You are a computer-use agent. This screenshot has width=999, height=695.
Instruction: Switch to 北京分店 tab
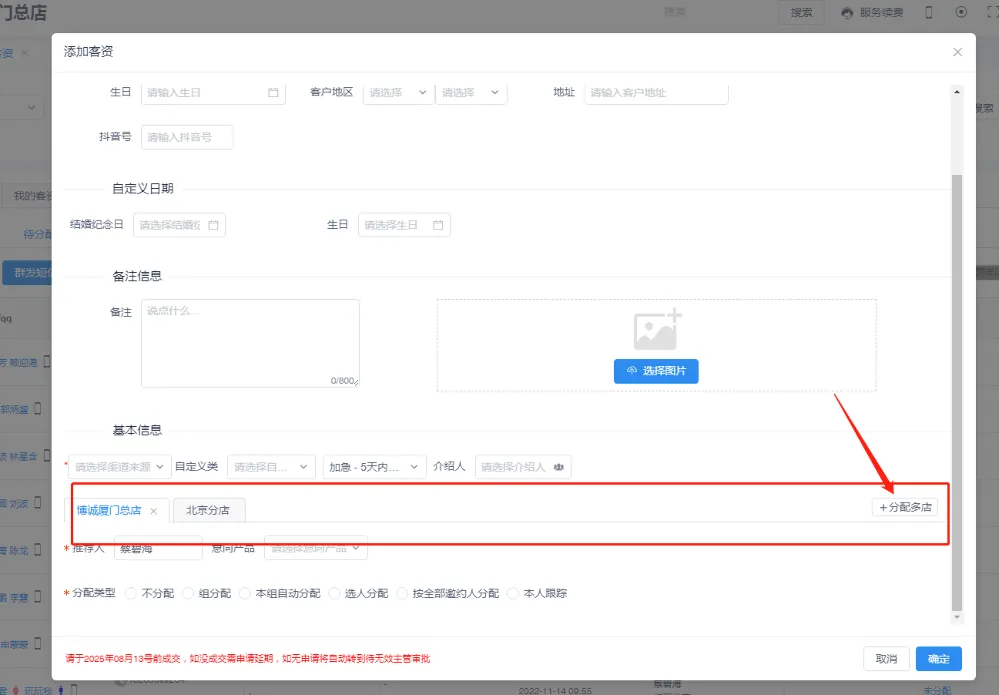click(x=208, y=510)
